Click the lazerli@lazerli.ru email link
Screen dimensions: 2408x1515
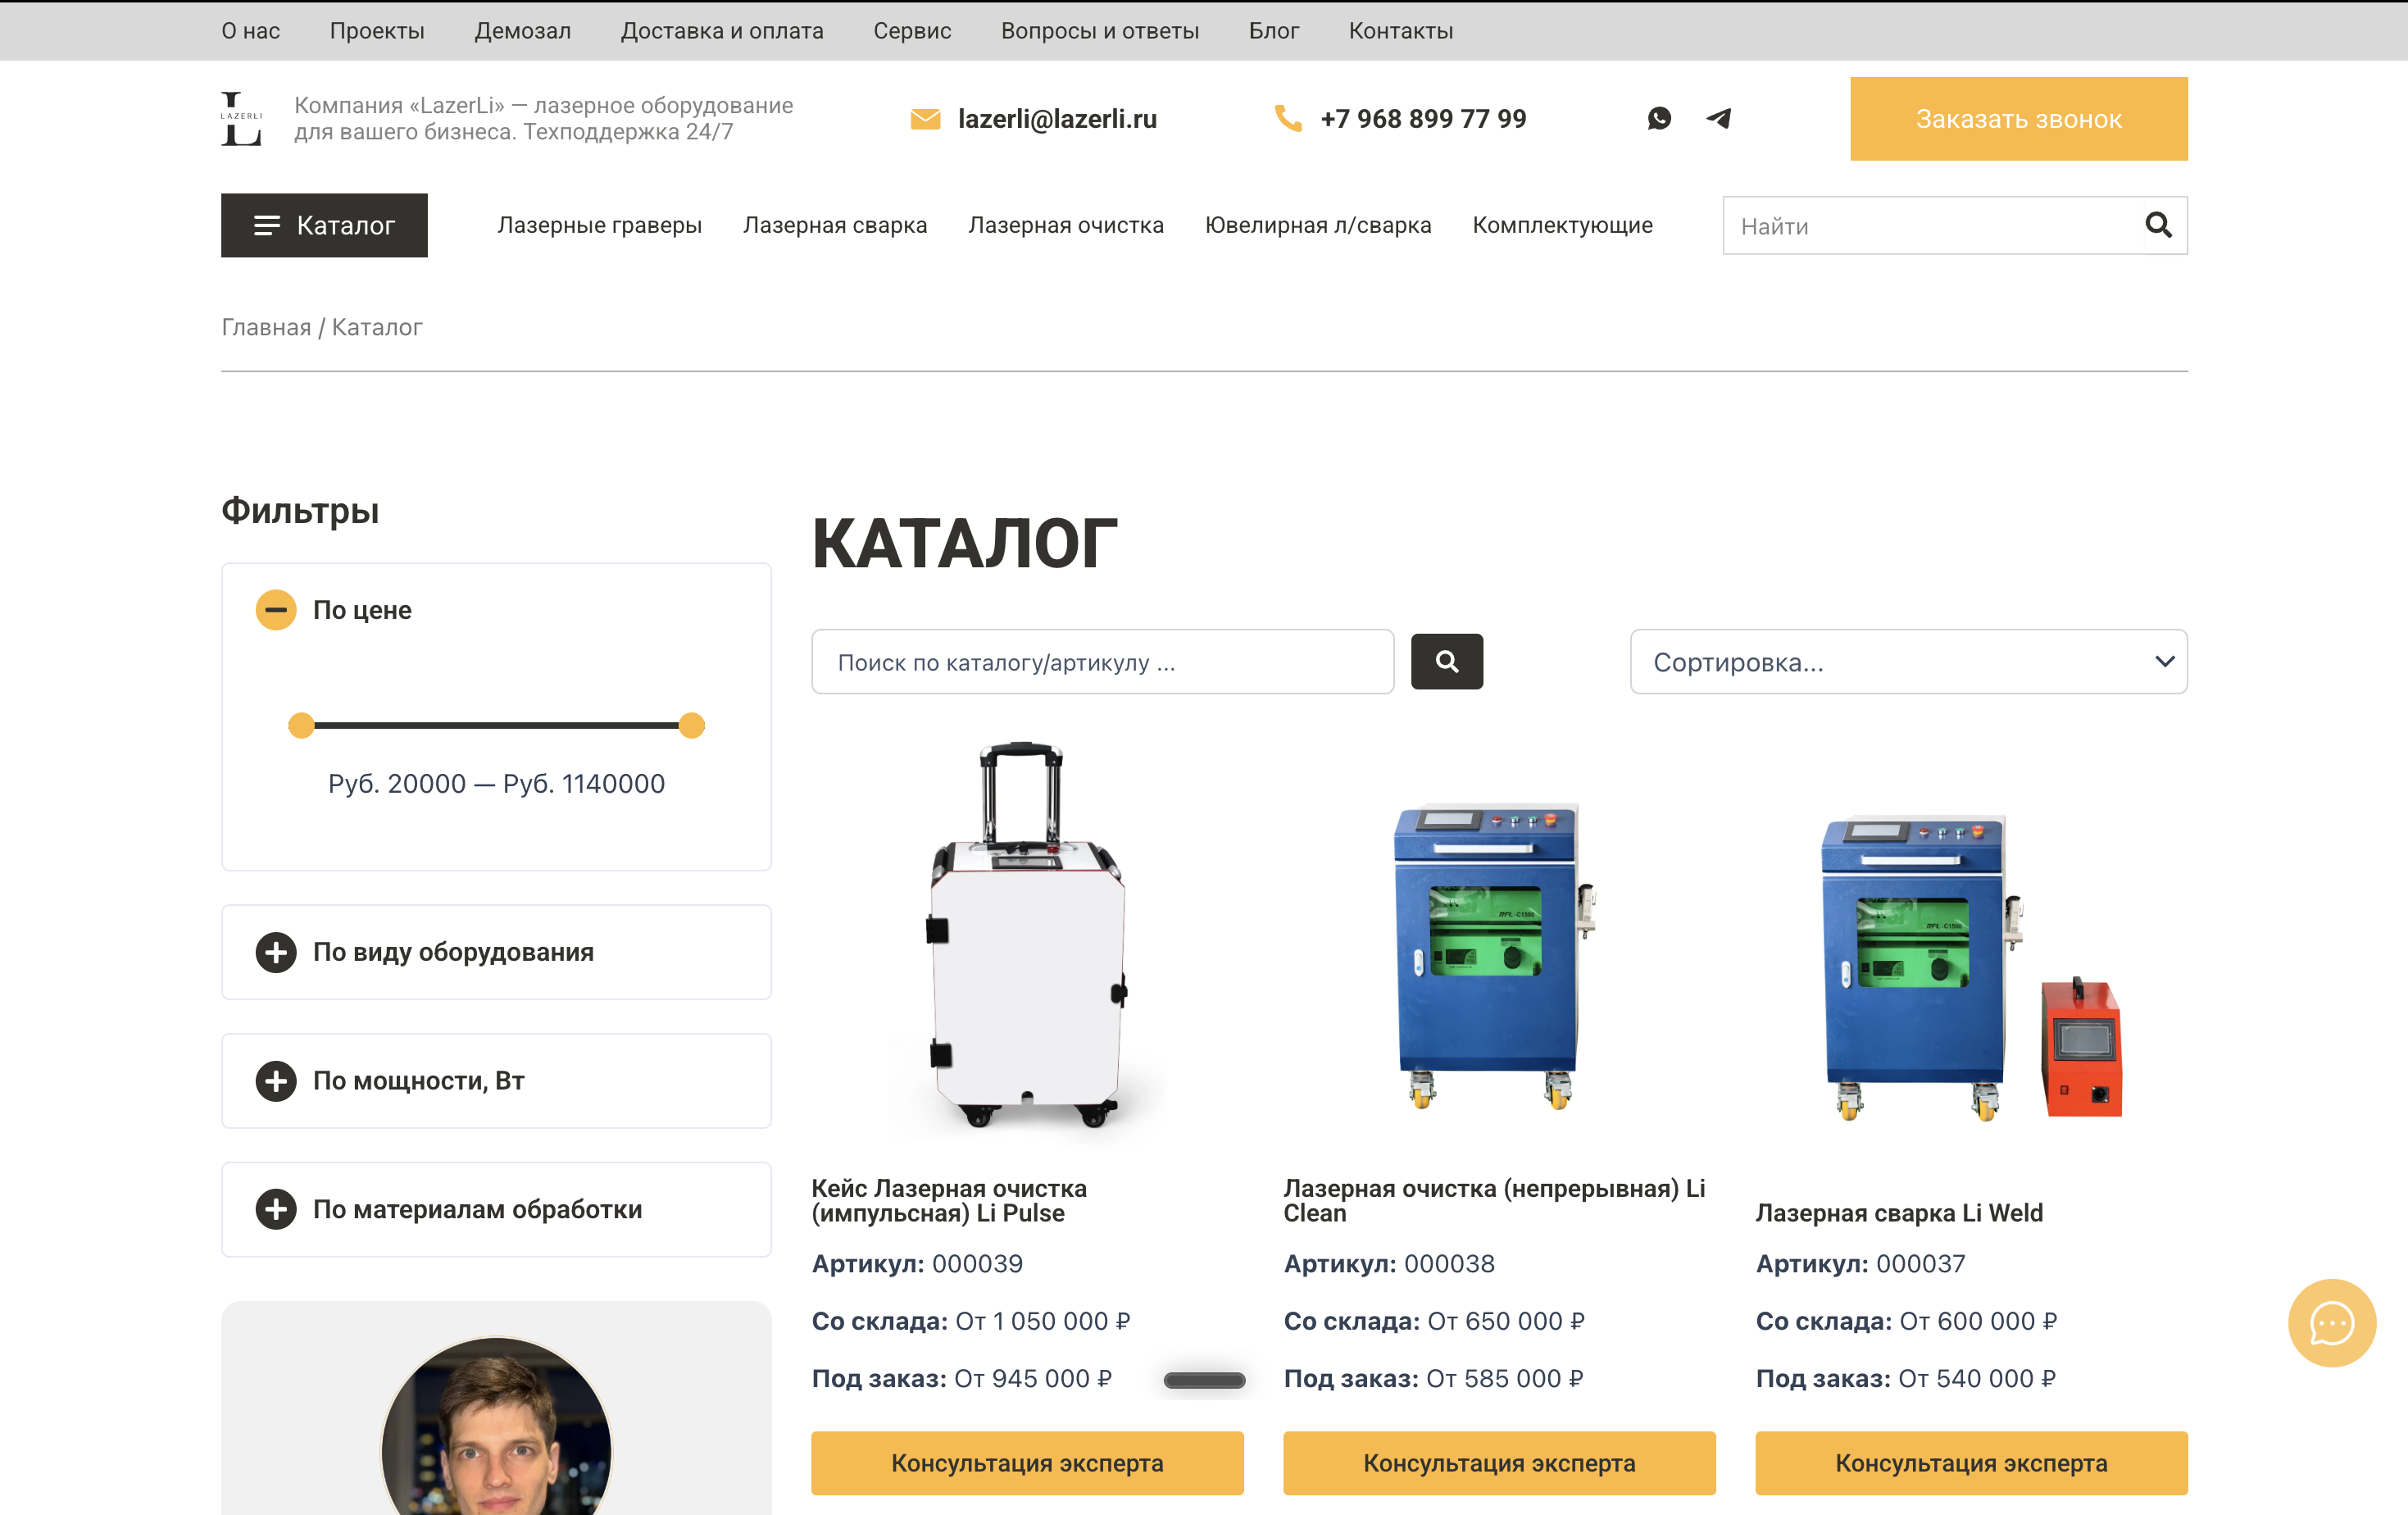click(x=1057, y=119)
